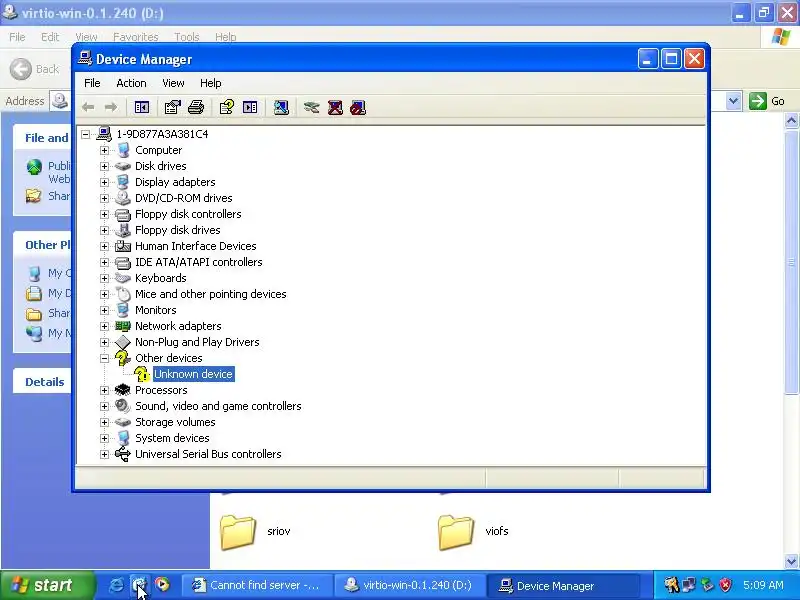The image size is (800, 600).
Task: Select the Floppy disk controllers entry
Action: coord(188,214)
